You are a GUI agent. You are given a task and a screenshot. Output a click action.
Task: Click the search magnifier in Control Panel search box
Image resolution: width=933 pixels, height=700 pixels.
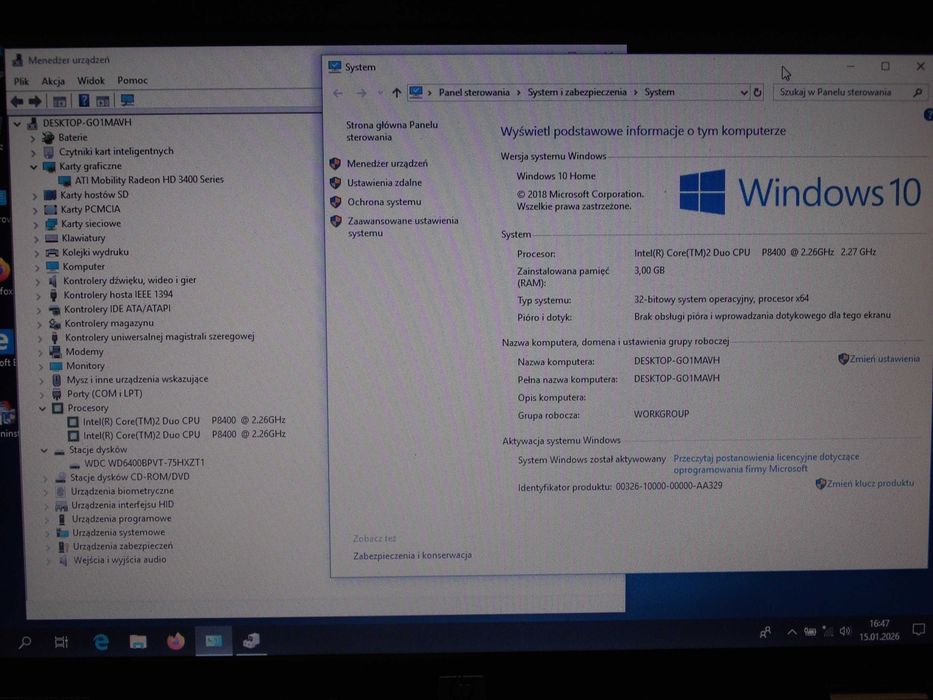(x=918, y=92)
